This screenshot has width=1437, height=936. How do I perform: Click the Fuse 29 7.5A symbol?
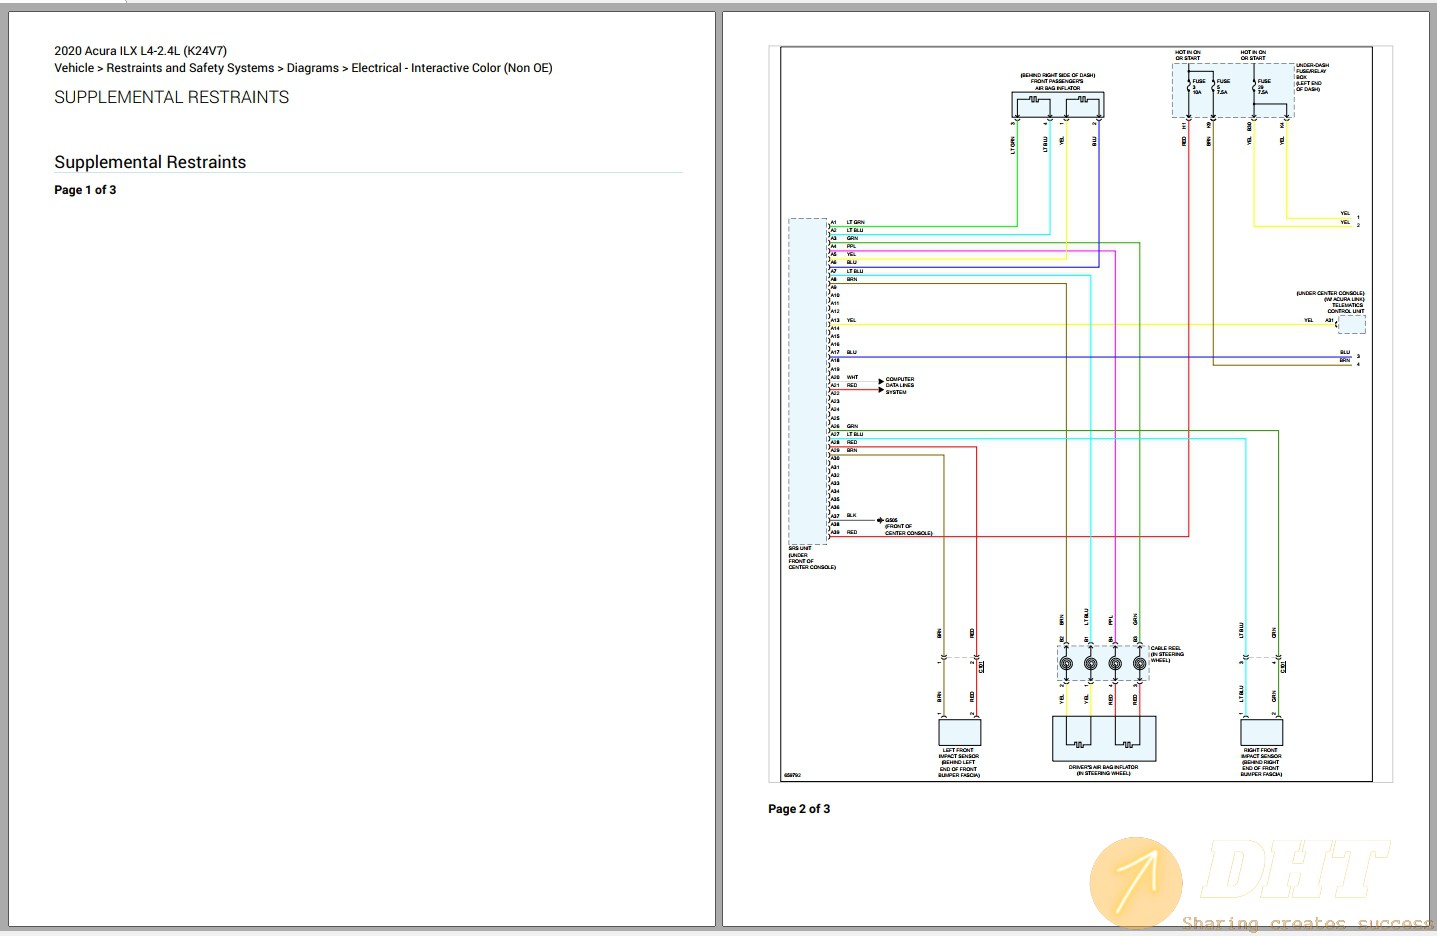pos(1255,86)
